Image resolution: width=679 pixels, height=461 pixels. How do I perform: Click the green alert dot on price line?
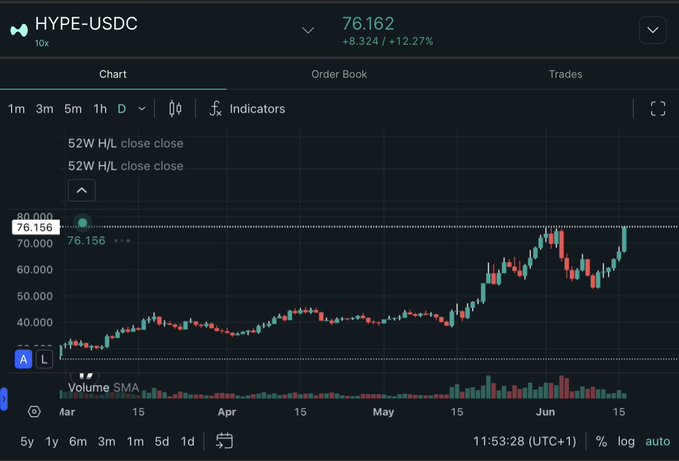(x=82, y=223)
